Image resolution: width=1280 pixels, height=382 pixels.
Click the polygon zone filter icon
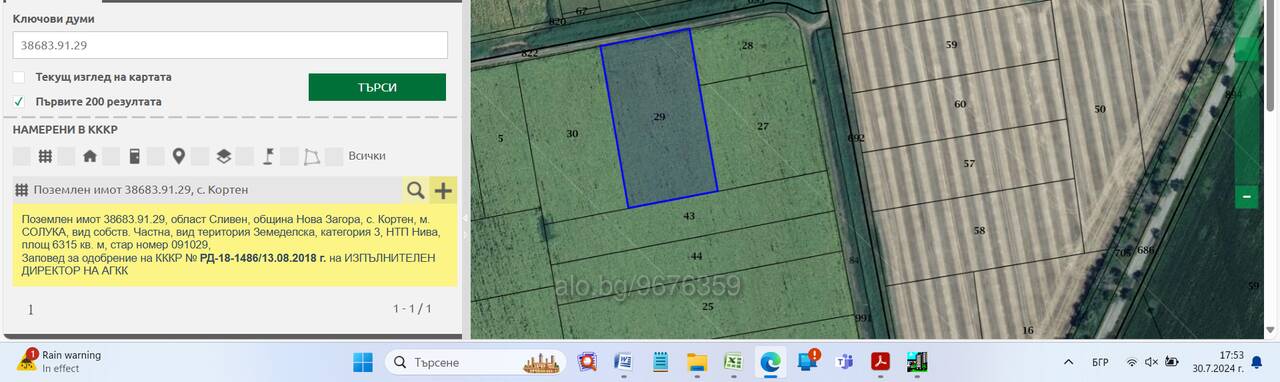[313, 156]
